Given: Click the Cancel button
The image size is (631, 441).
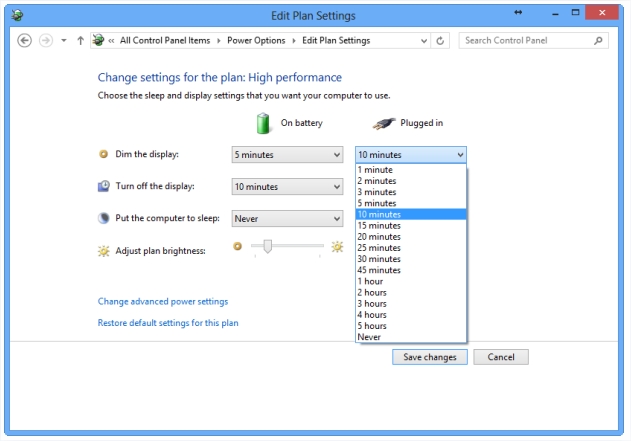Looking at the screenshot, I should point(501,357).
